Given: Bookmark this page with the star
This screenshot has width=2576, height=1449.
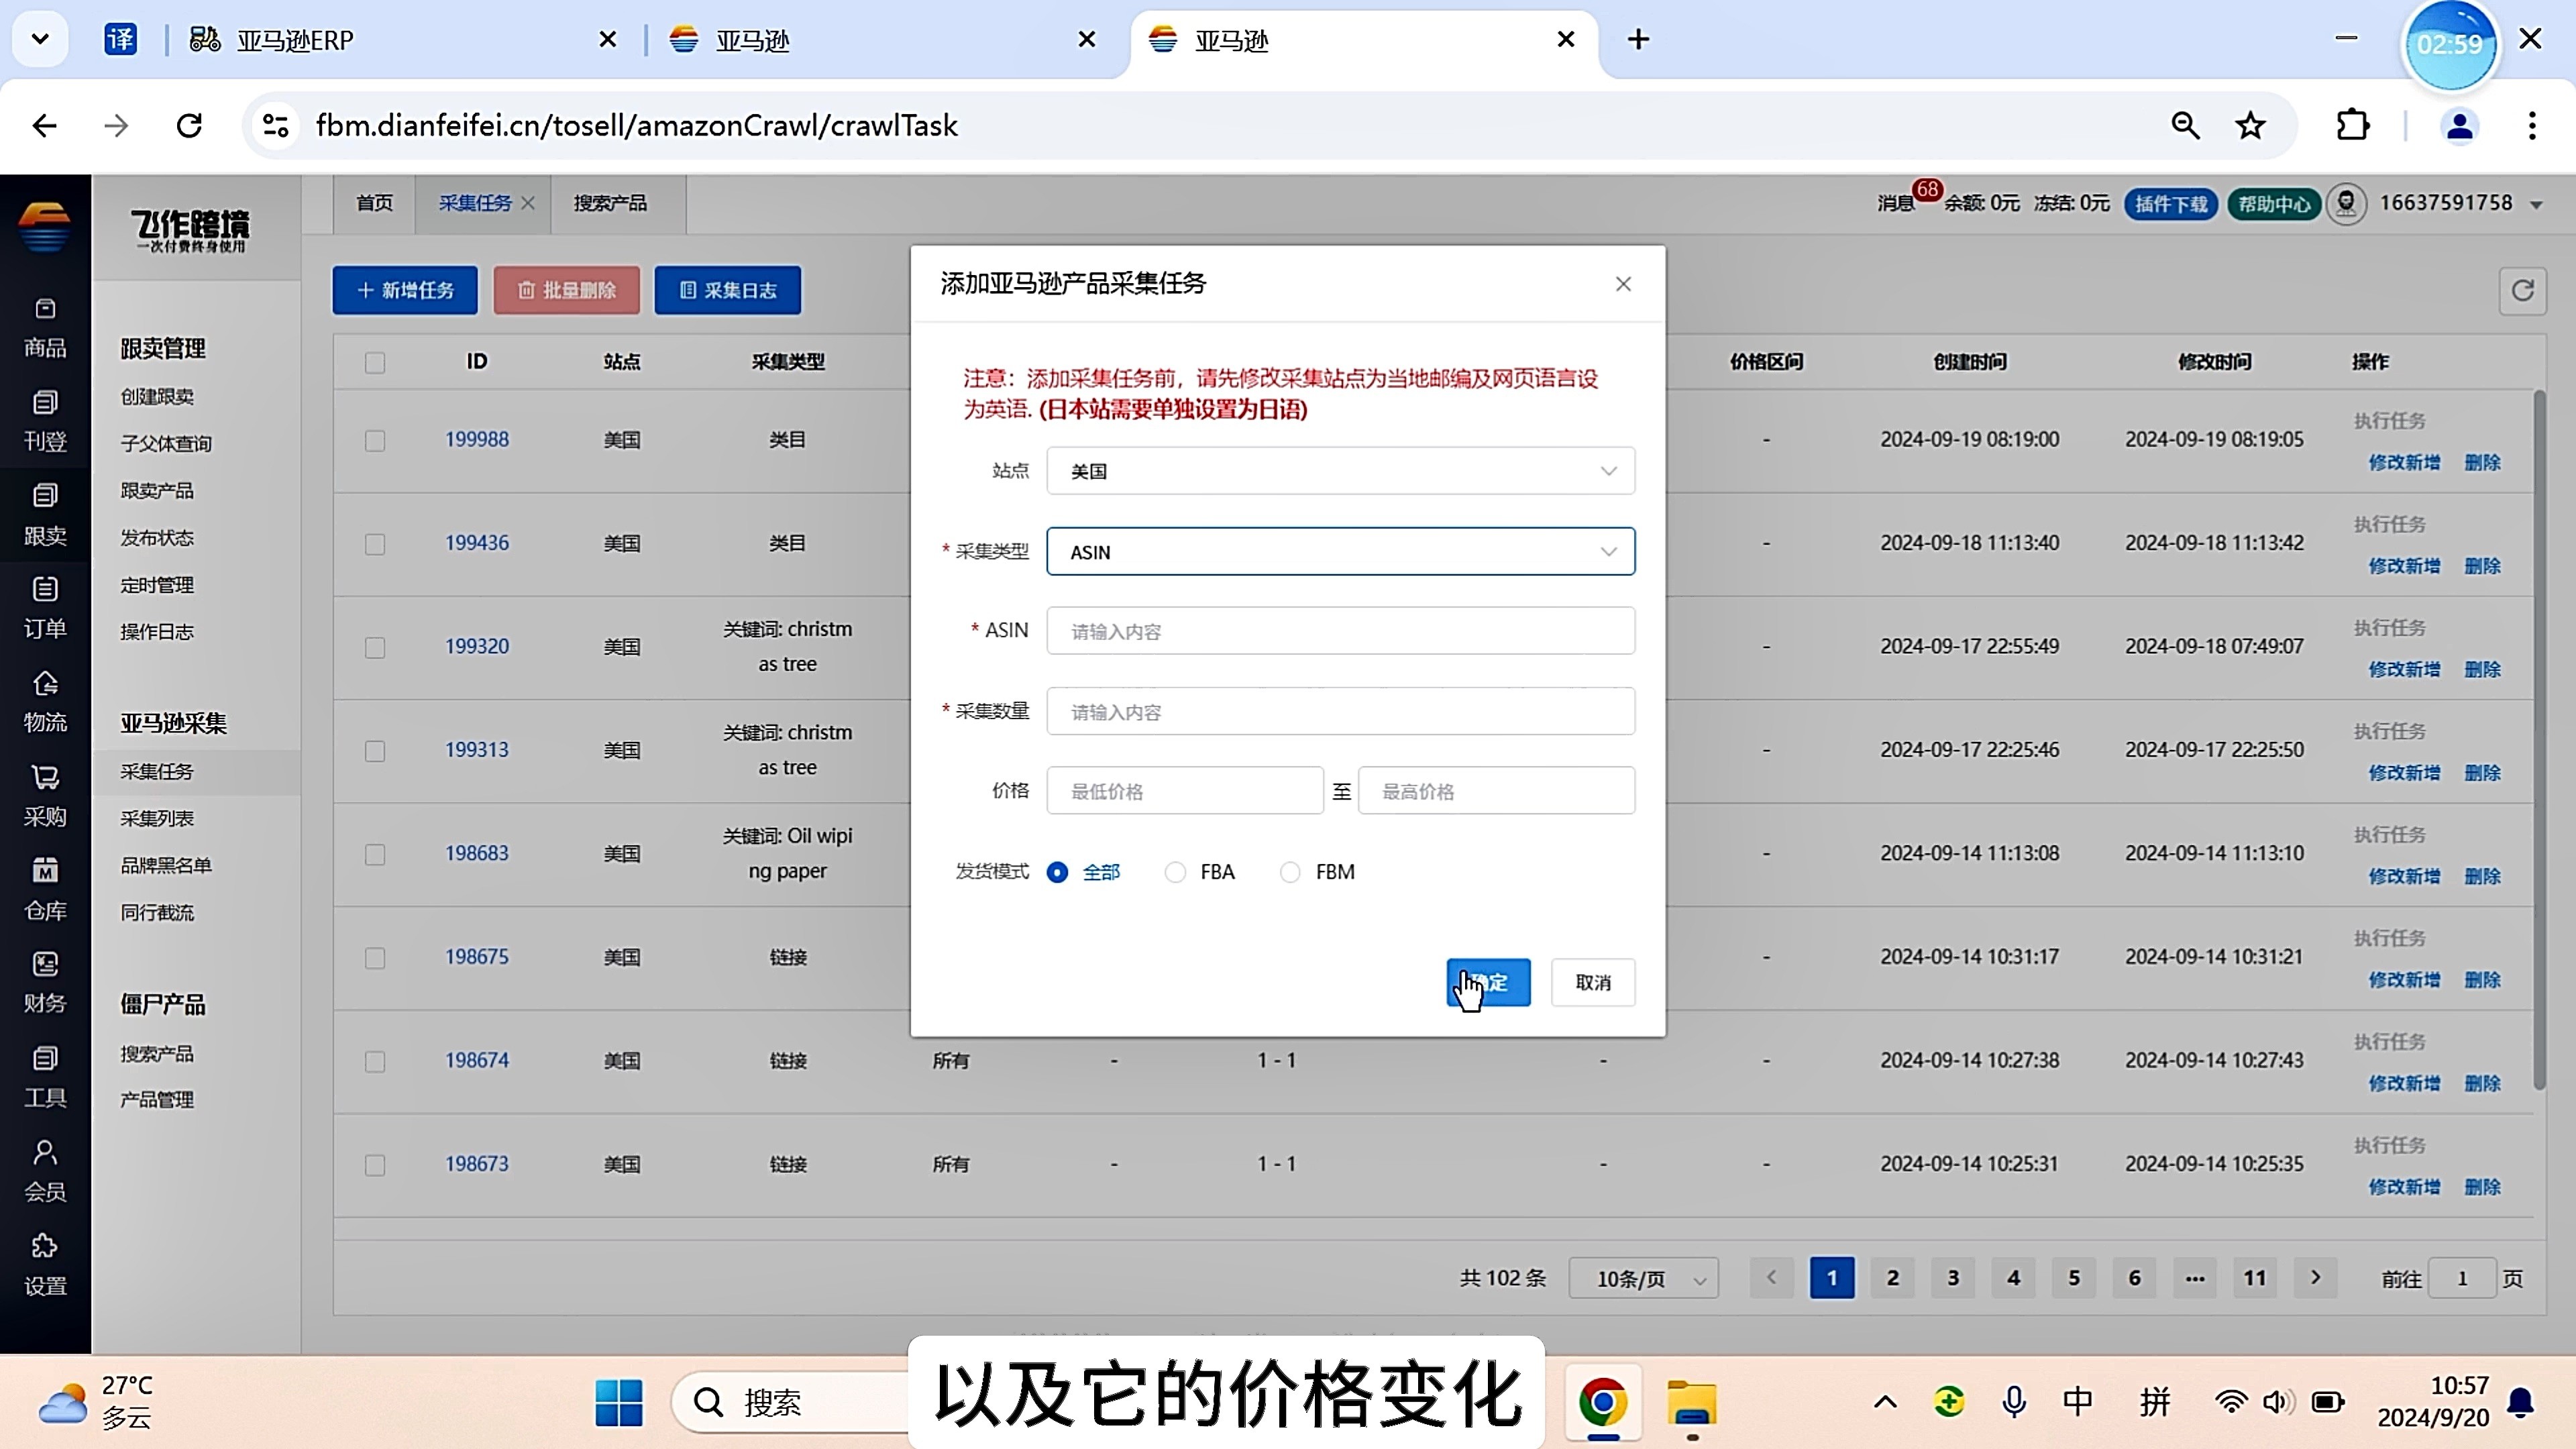Looking at the screenshot, I should (2250, 126).
